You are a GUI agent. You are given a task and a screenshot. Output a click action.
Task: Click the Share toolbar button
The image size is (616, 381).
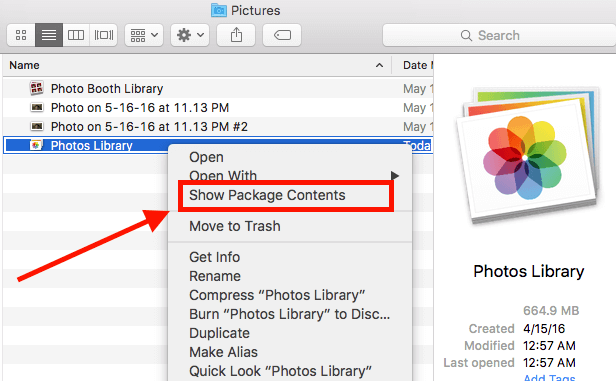click(x=236, y=35)
